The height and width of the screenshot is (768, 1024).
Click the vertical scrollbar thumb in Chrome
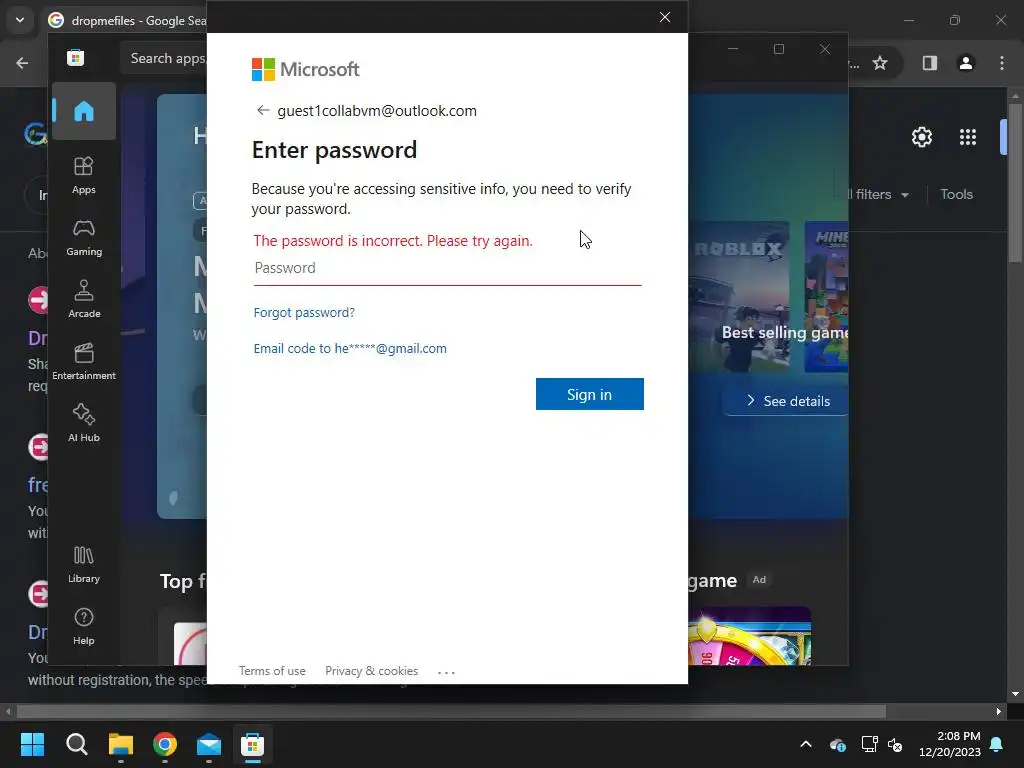tap(1015, 183)
